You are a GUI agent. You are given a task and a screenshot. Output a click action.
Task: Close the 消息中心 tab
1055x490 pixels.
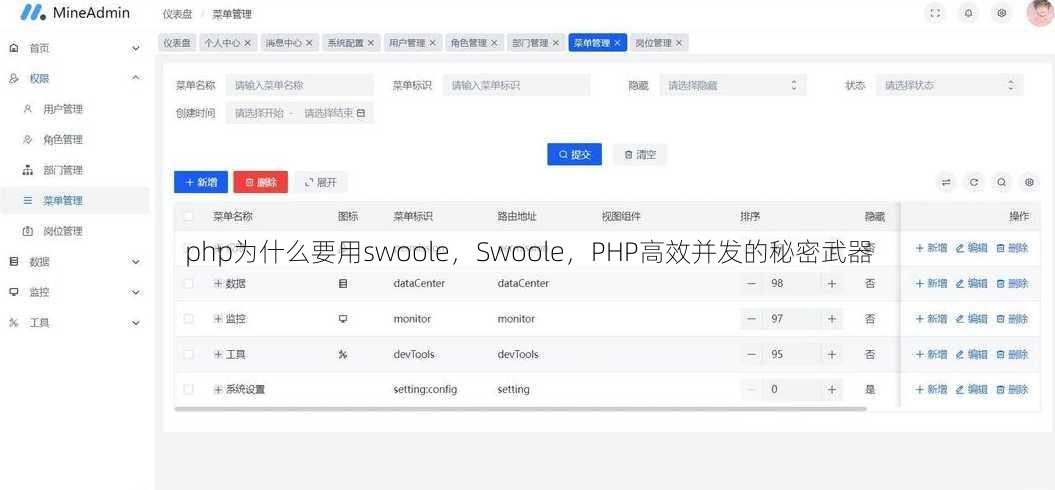click(x=309, y=42)
